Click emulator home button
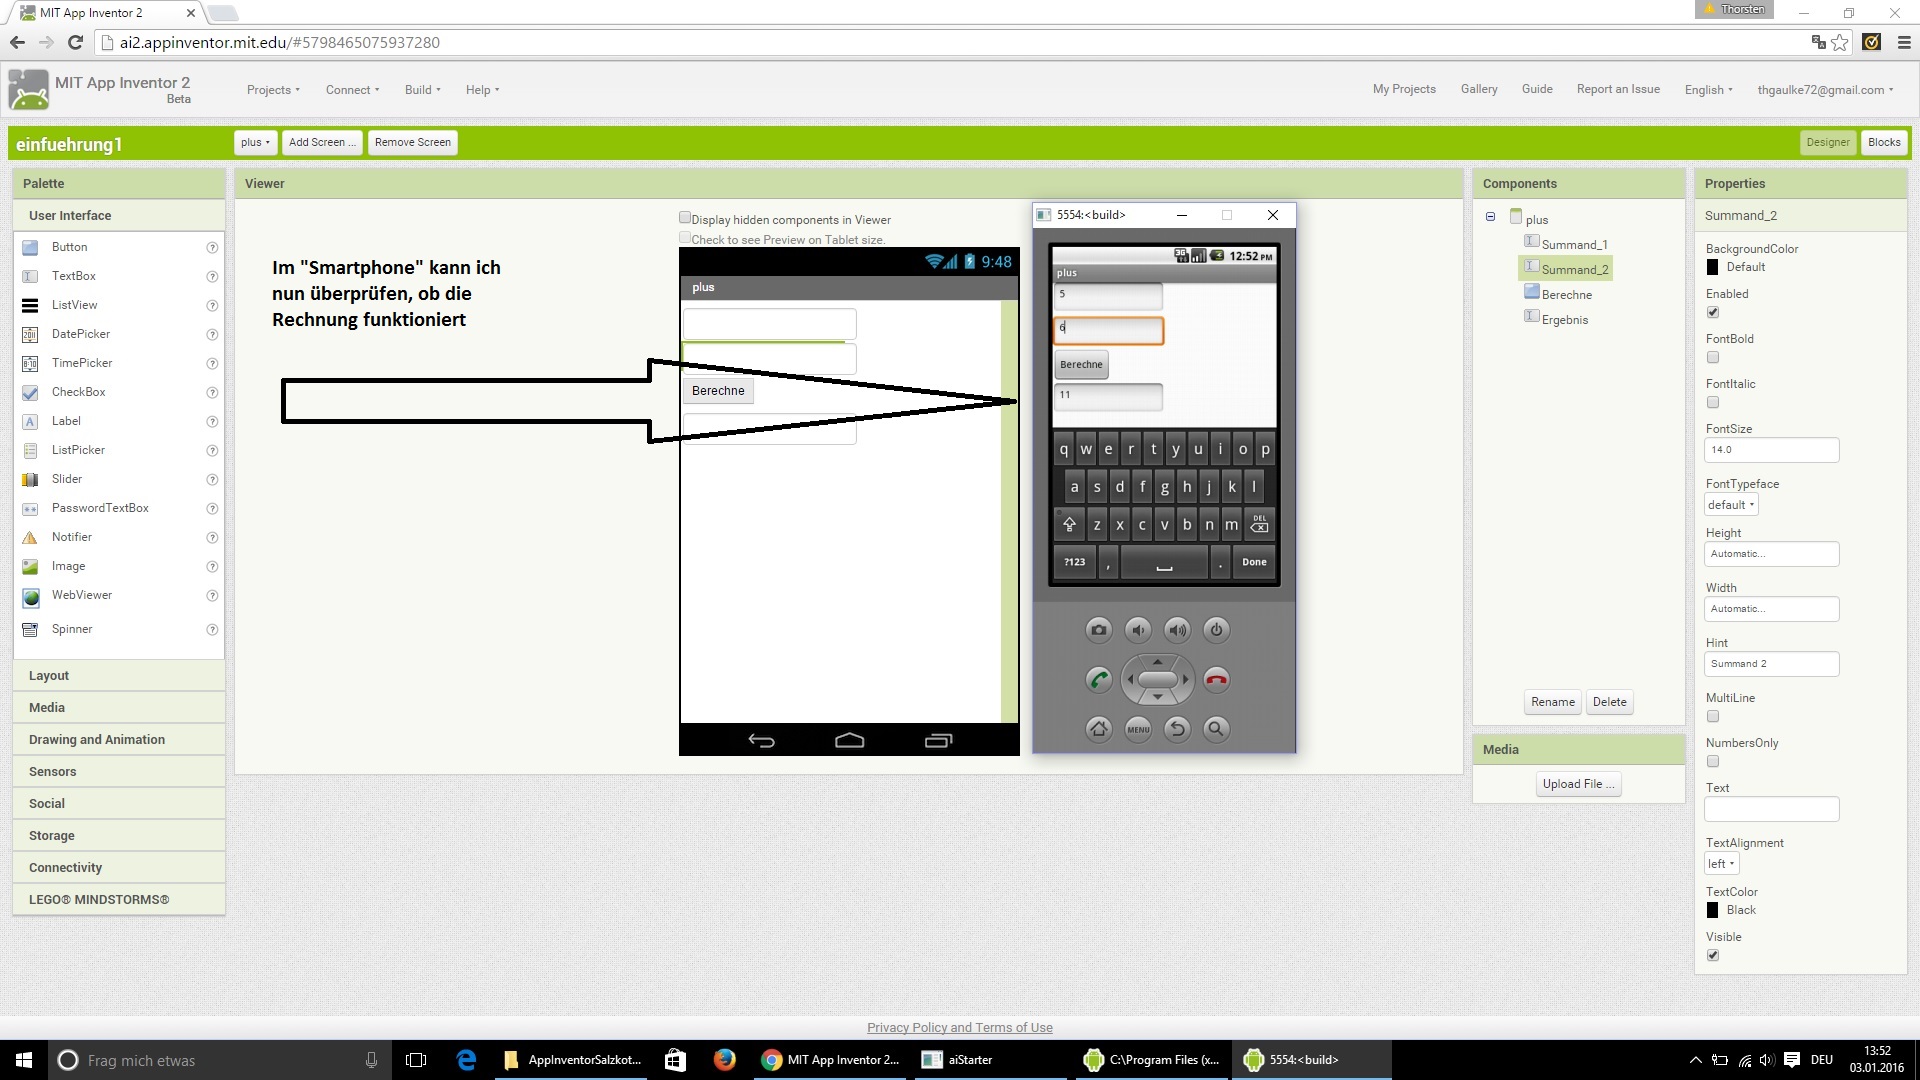This screenshot has width=1920, height=1080. (x=1098, y=729)
